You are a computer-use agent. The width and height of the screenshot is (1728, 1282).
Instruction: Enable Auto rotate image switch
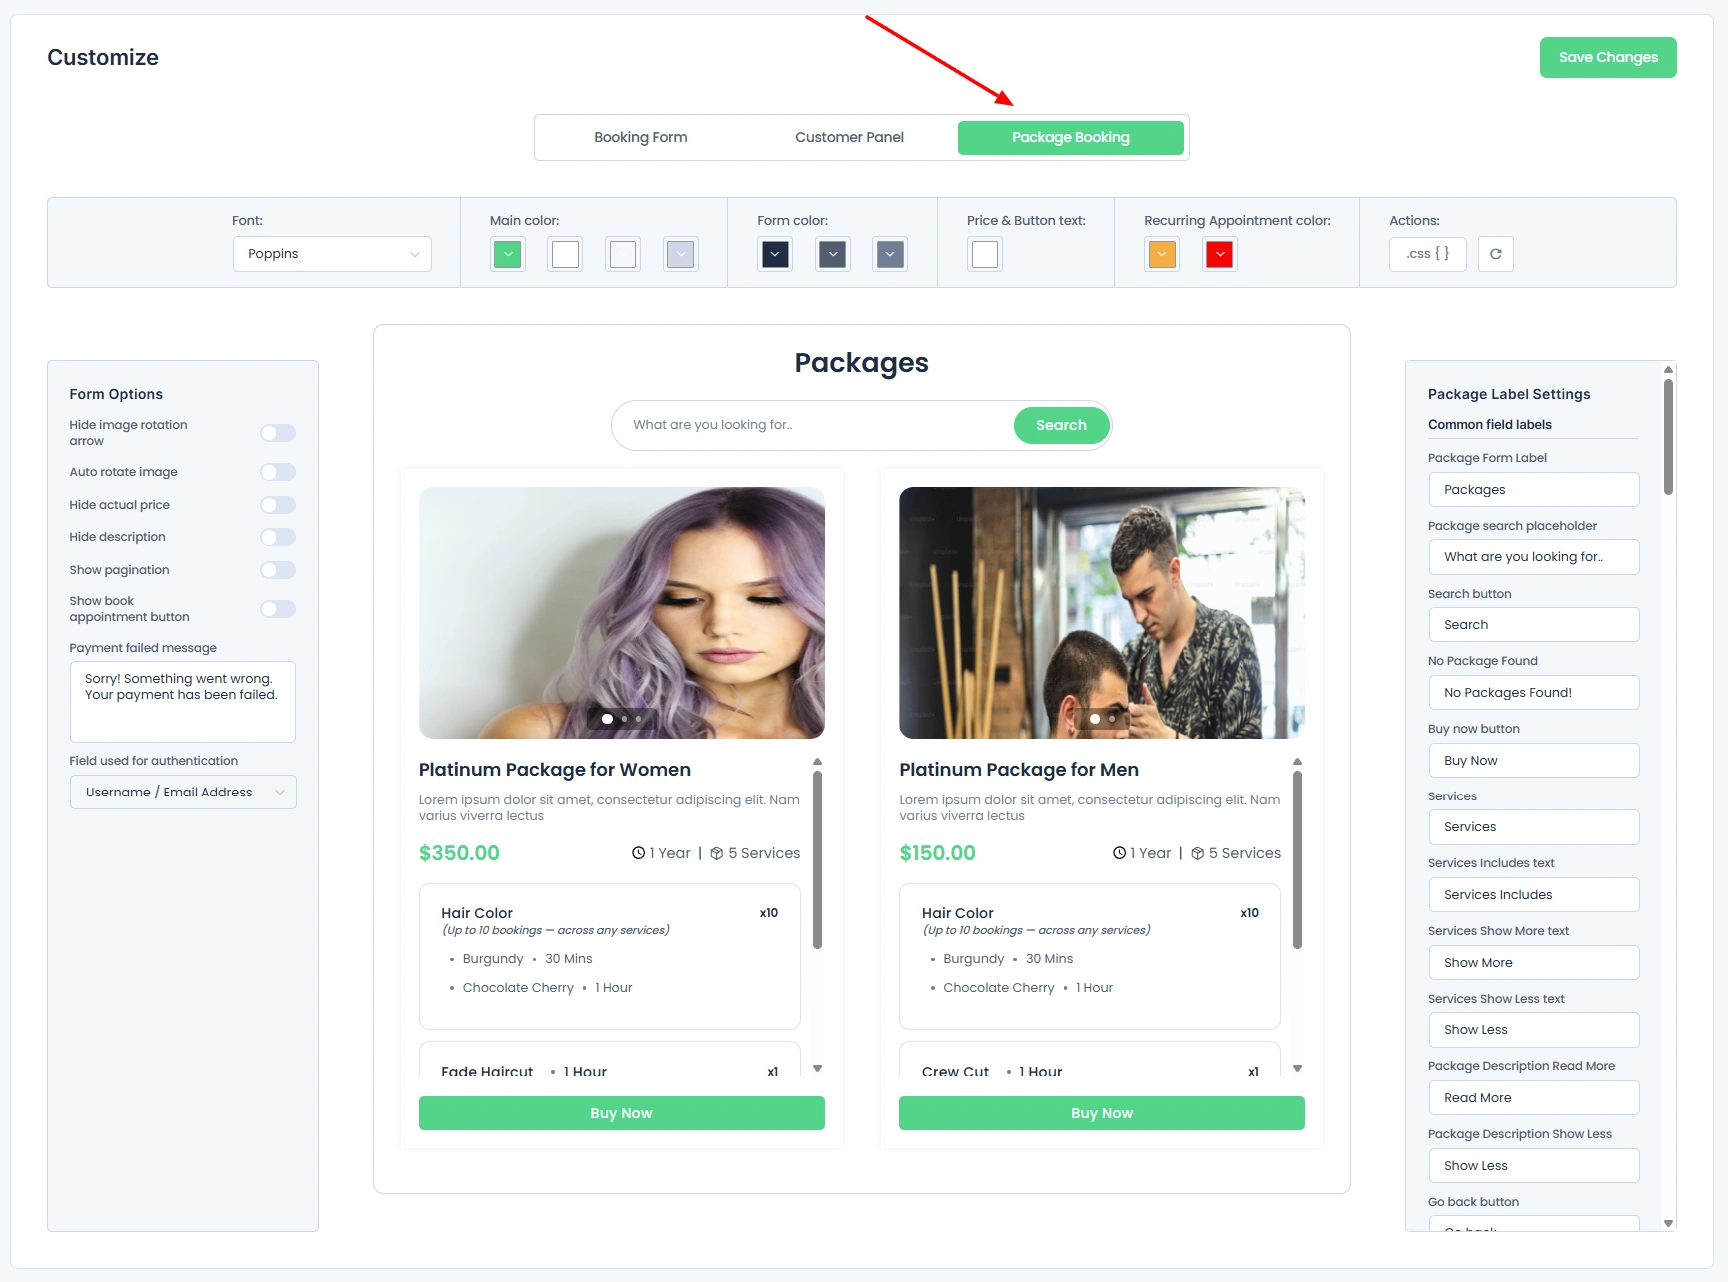(x=278, y=472)
